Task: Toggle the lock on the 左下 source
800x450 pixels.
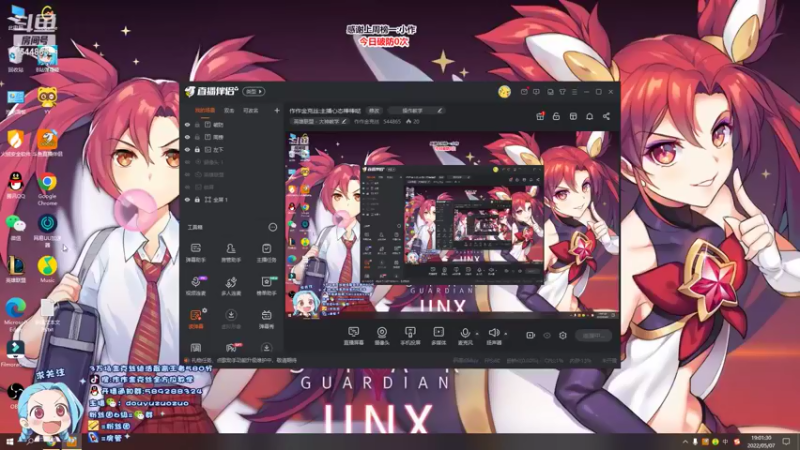Action: pyautogui.click(x=197, y=149)
